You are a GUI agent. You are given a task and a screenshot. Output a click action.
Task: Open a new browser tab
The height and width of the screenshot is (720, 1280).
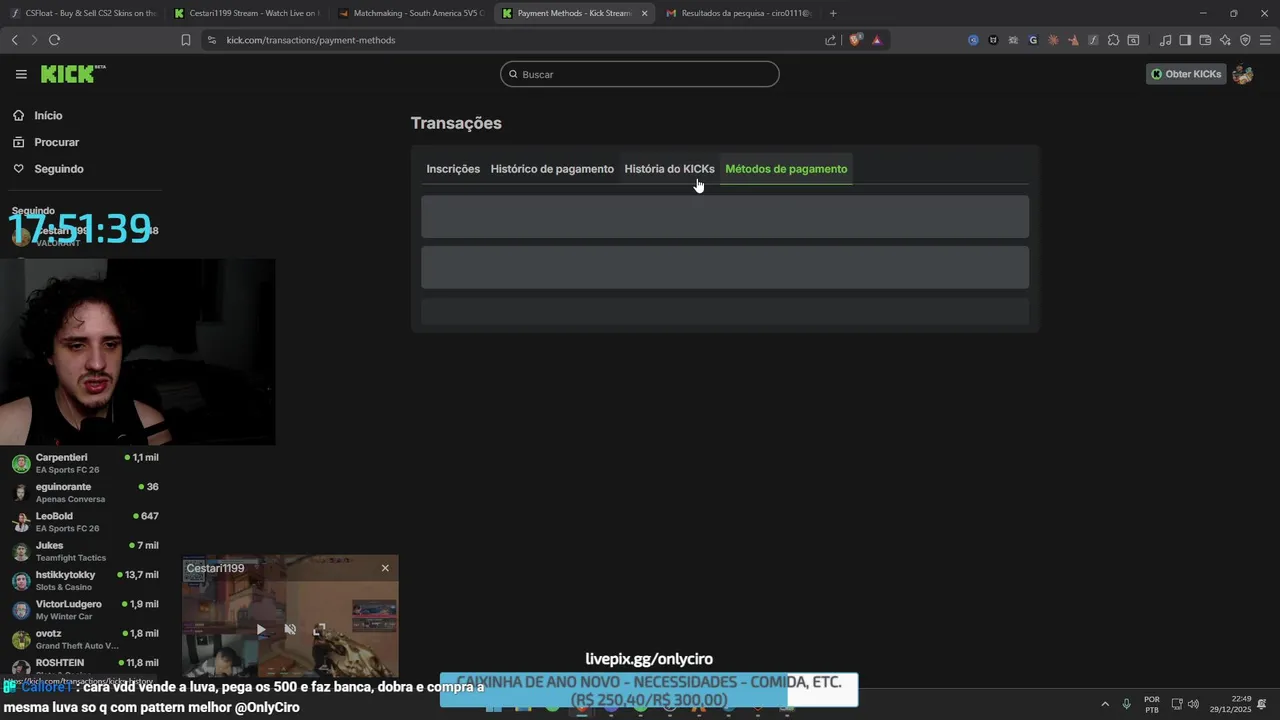[833, 13]
